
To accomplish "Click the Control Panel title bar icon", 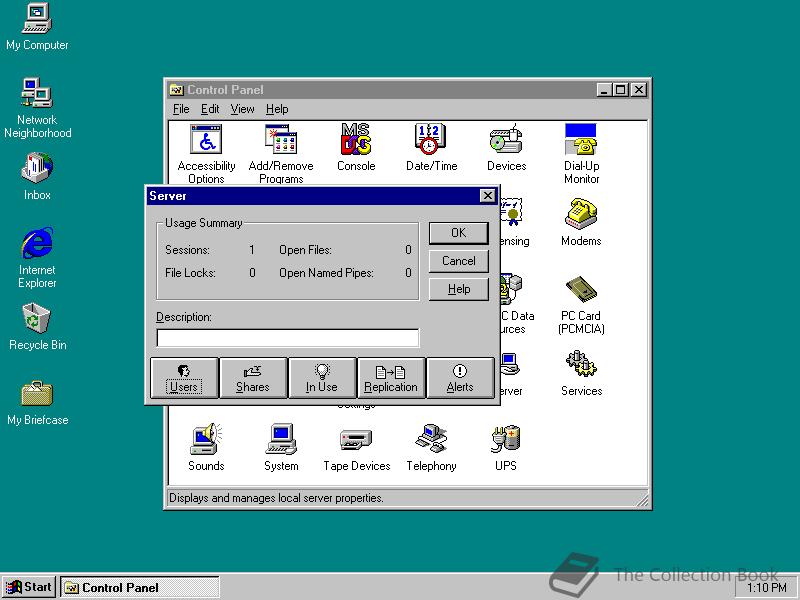I will tap(176, 90).
